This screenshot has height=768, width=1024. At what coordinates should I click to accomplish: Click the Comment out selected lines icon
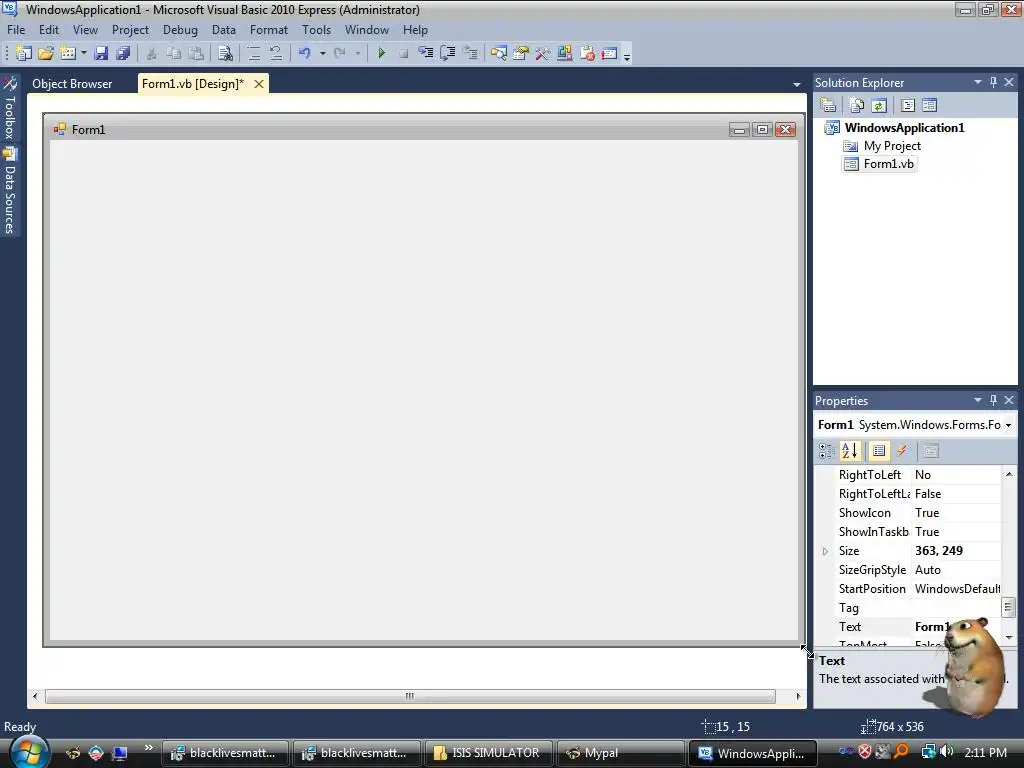[253, 54]
